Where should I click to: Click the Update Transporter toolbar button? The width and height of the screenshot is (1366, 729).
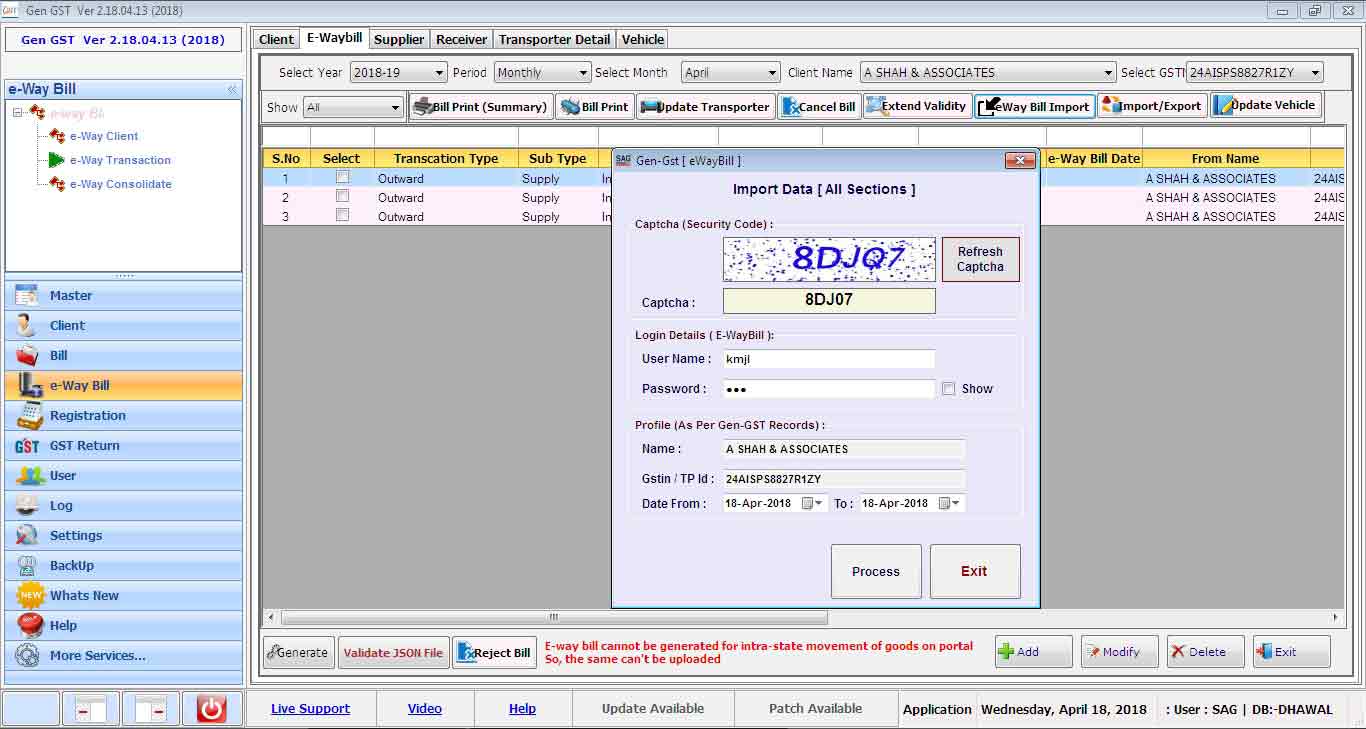706,107
